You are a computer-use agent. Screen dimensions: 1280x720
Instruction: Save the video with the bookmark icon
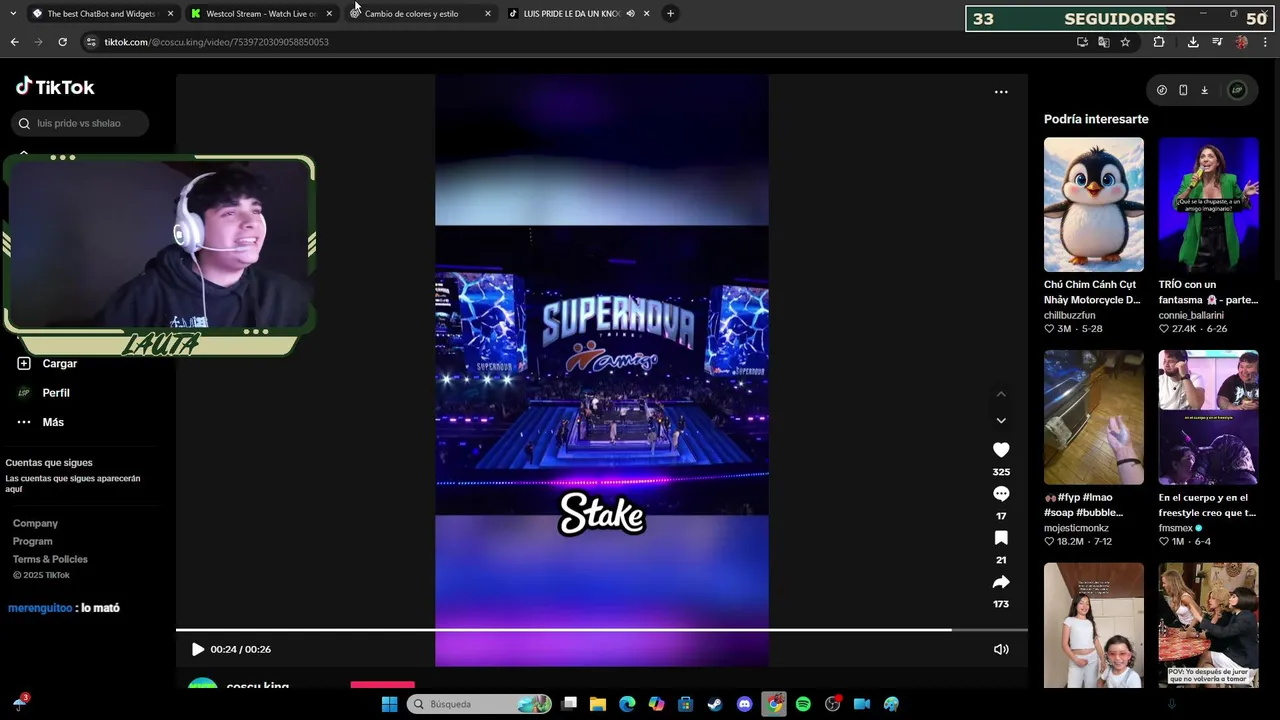[1001, 538]
